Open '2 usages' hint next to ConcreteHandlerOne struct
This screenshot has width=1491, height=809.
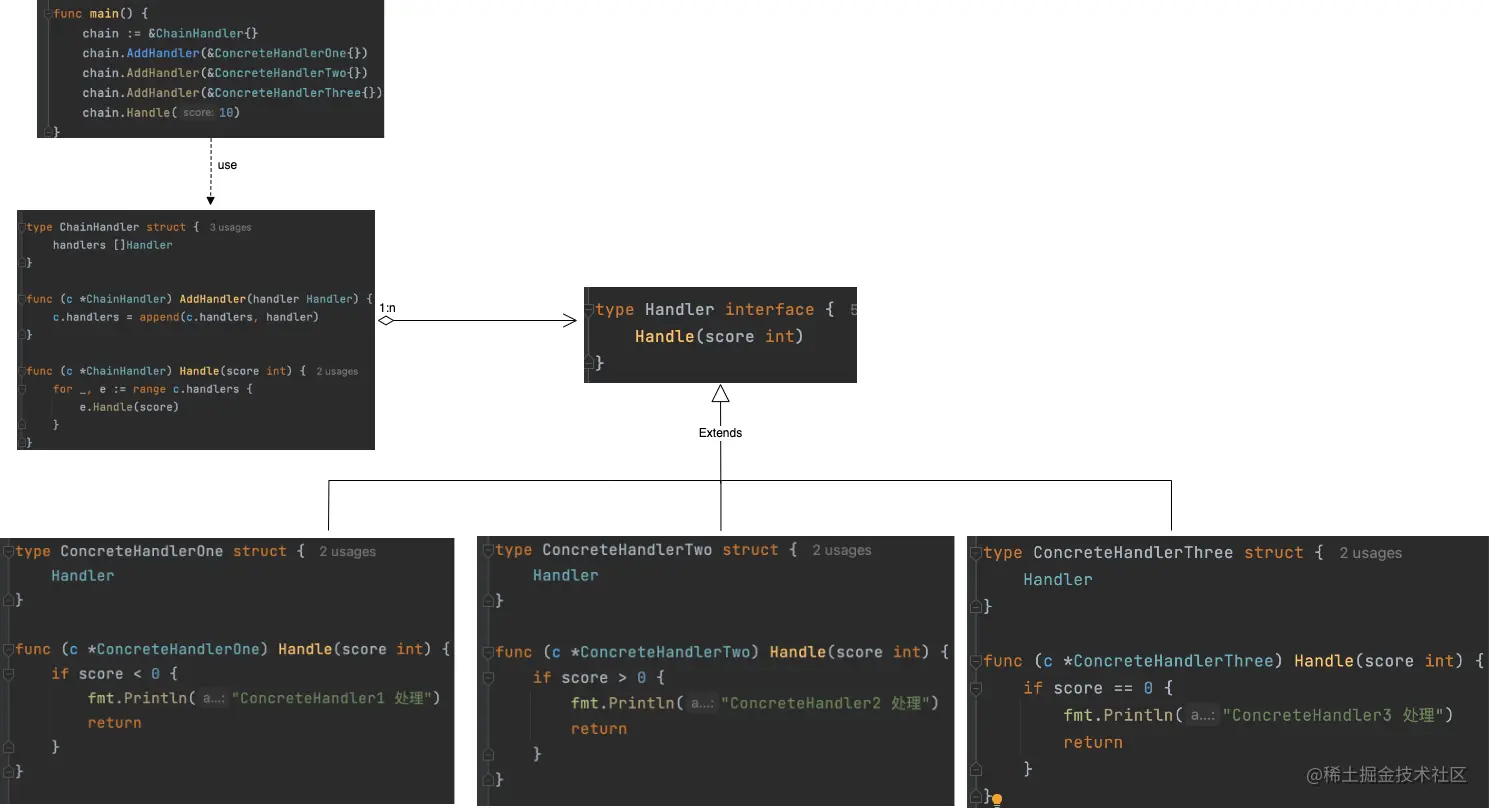347,552
